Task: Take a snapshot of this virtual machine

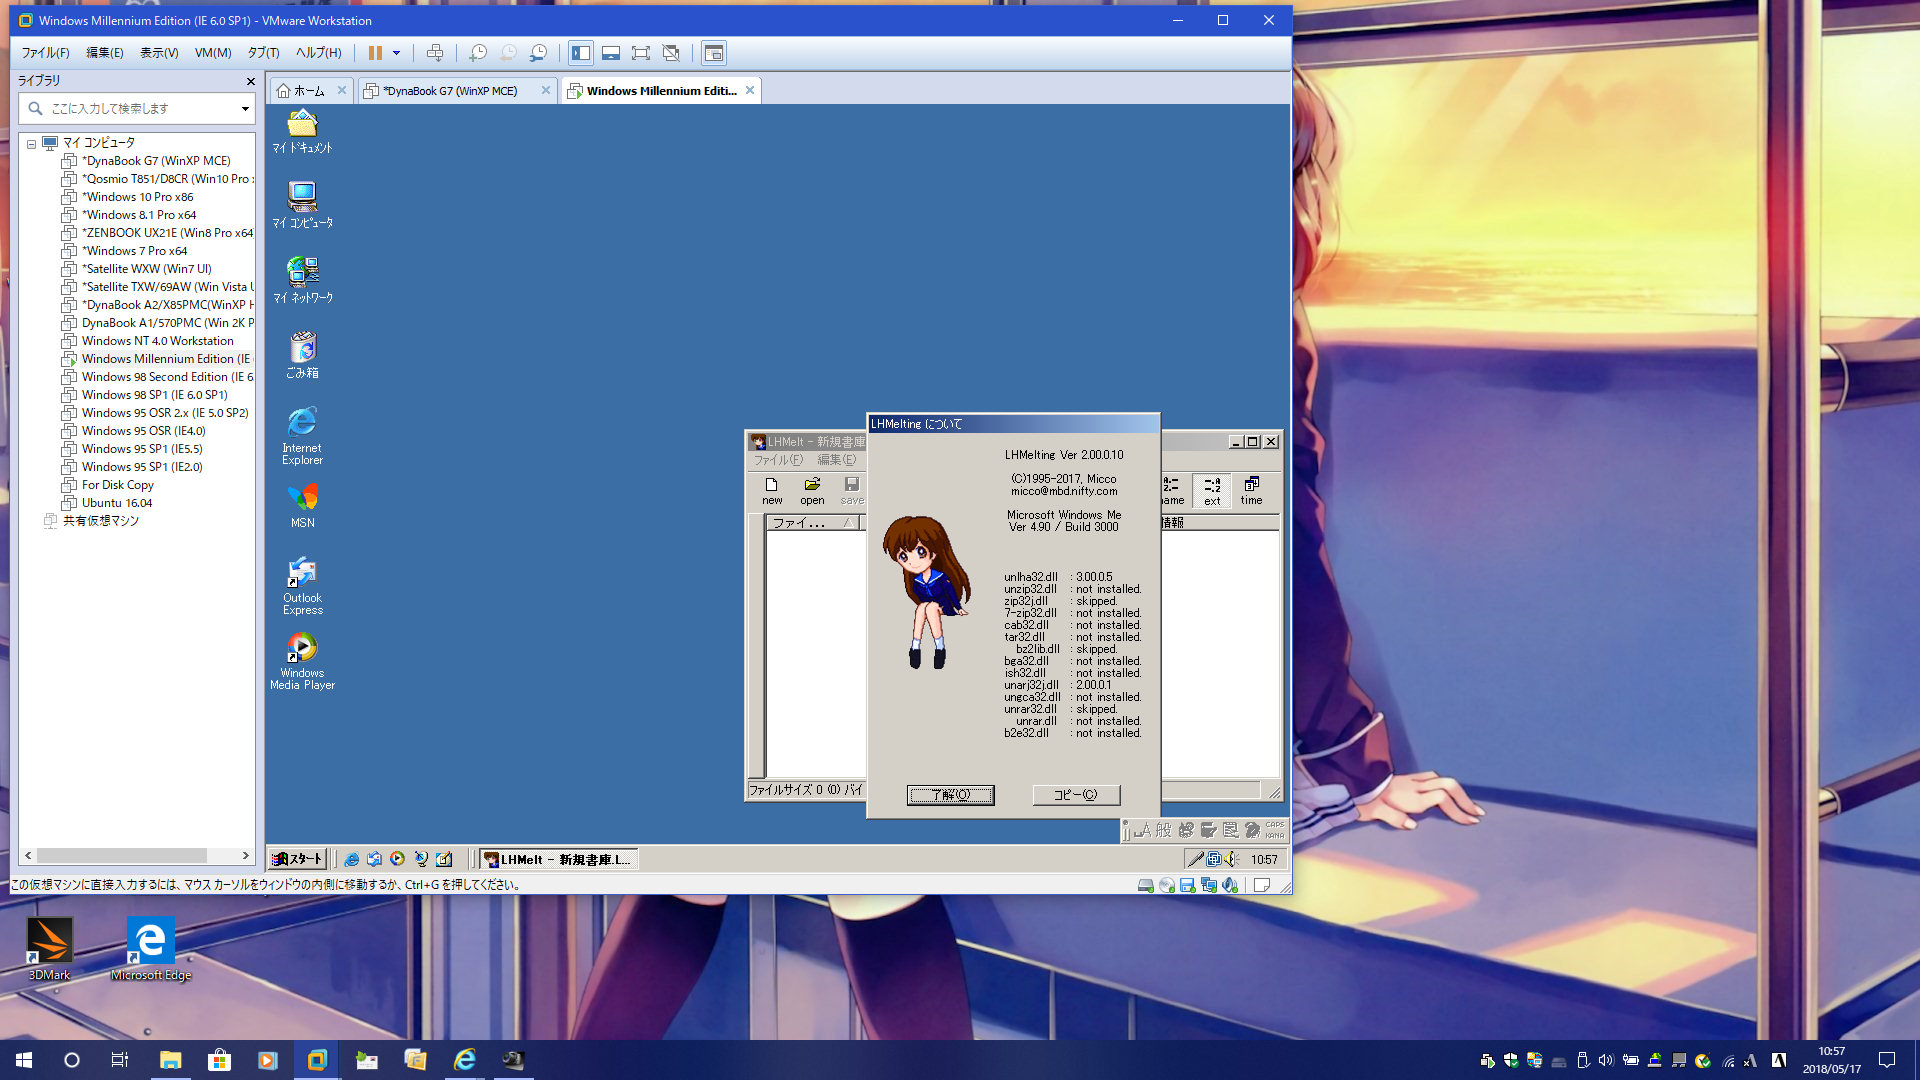Action: click(478, 53)
